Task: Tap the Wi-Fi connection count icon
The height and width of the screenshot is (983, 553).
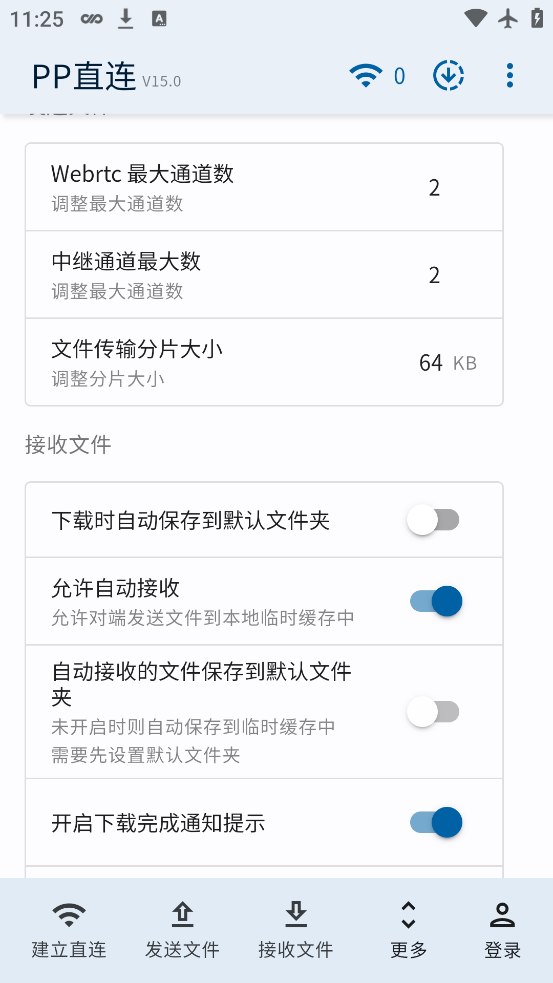Action: pos(366,76)
